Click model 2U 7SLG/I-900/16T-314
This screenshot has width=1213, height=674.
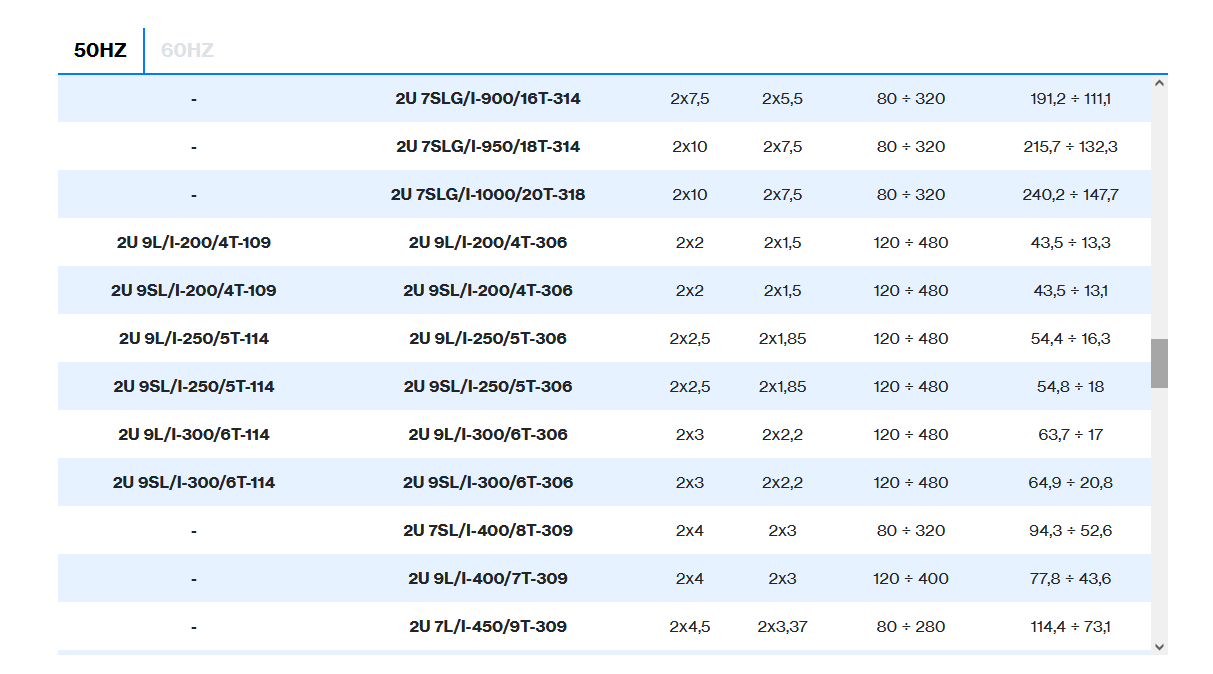point(487,99)
